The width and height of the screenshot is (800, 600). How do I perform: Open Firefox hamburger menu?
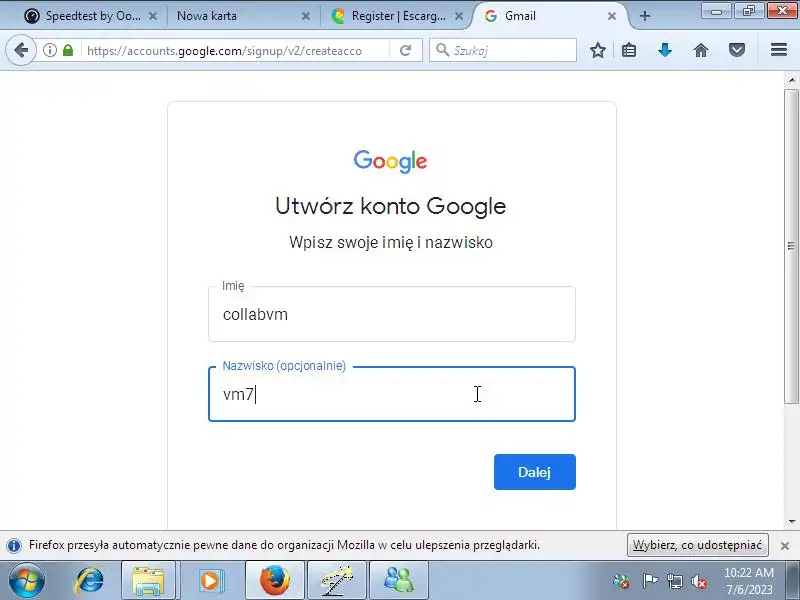tap(779, 49)
